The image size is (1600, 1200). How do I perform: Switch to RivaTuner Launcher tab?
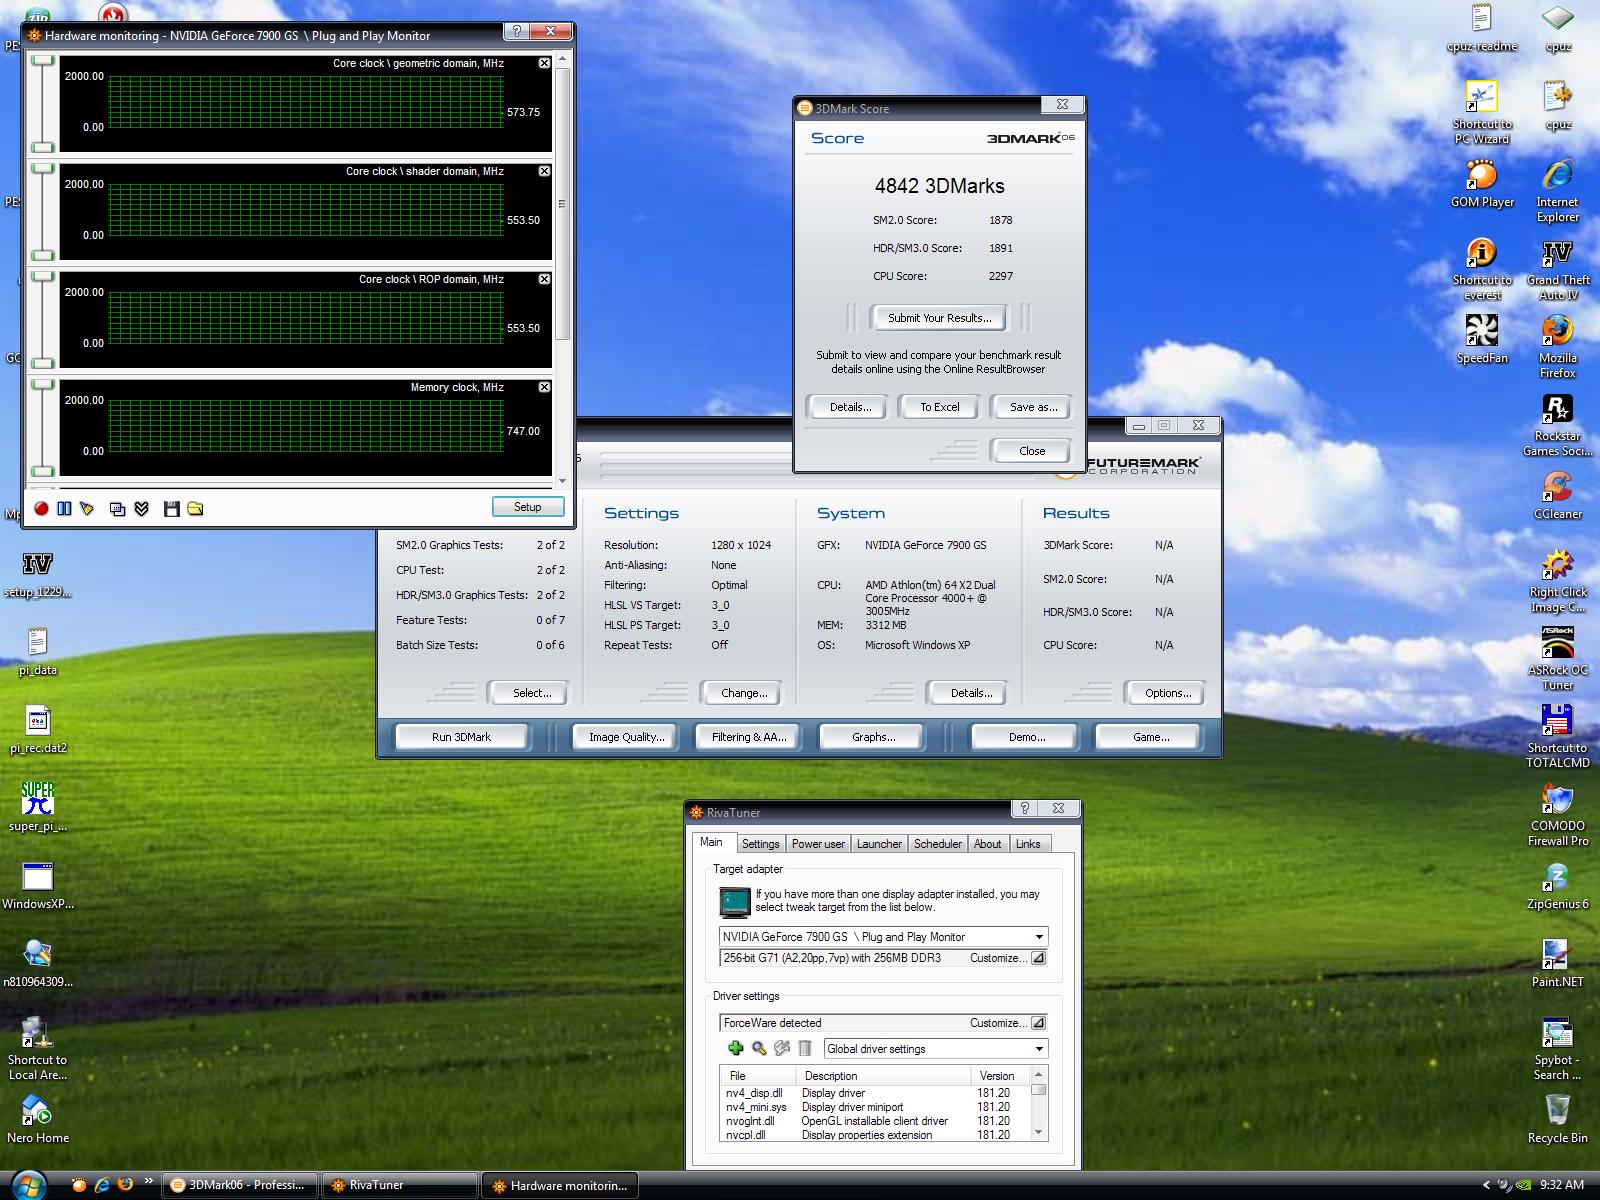click(x=879, y=844)
